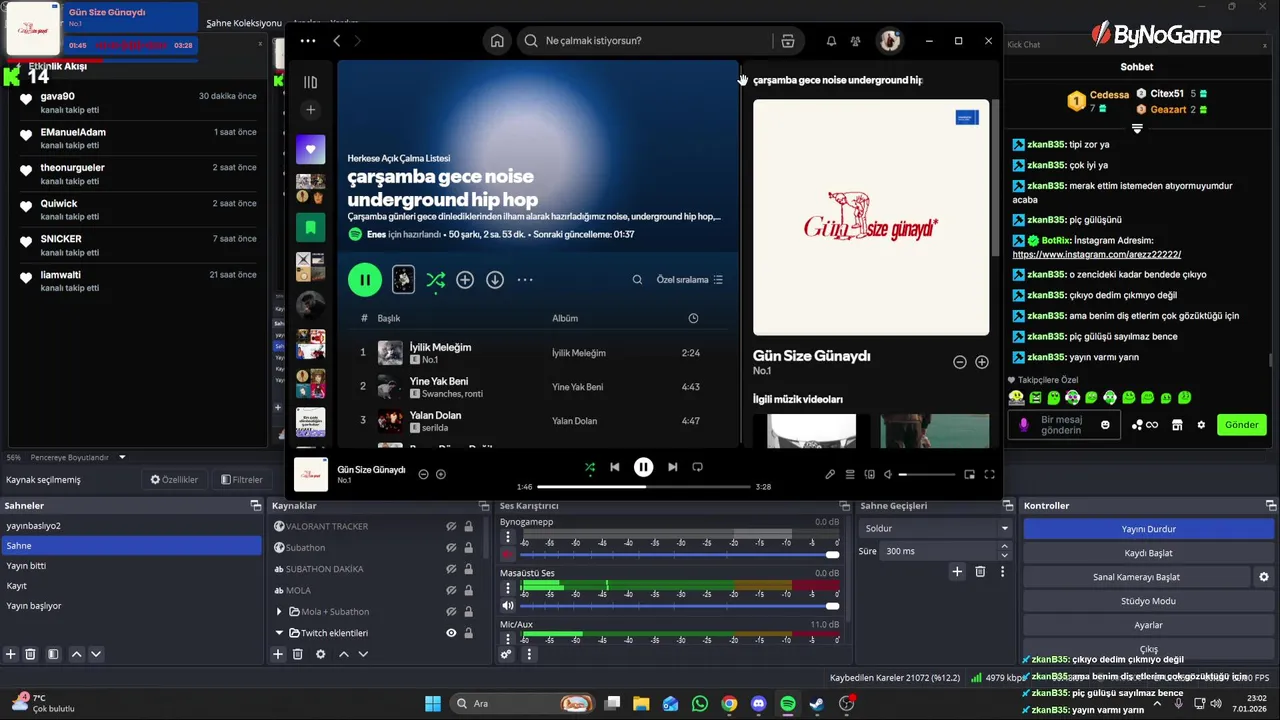
Task: Click Kaydı Başlat button
Action: point(1149,553)
